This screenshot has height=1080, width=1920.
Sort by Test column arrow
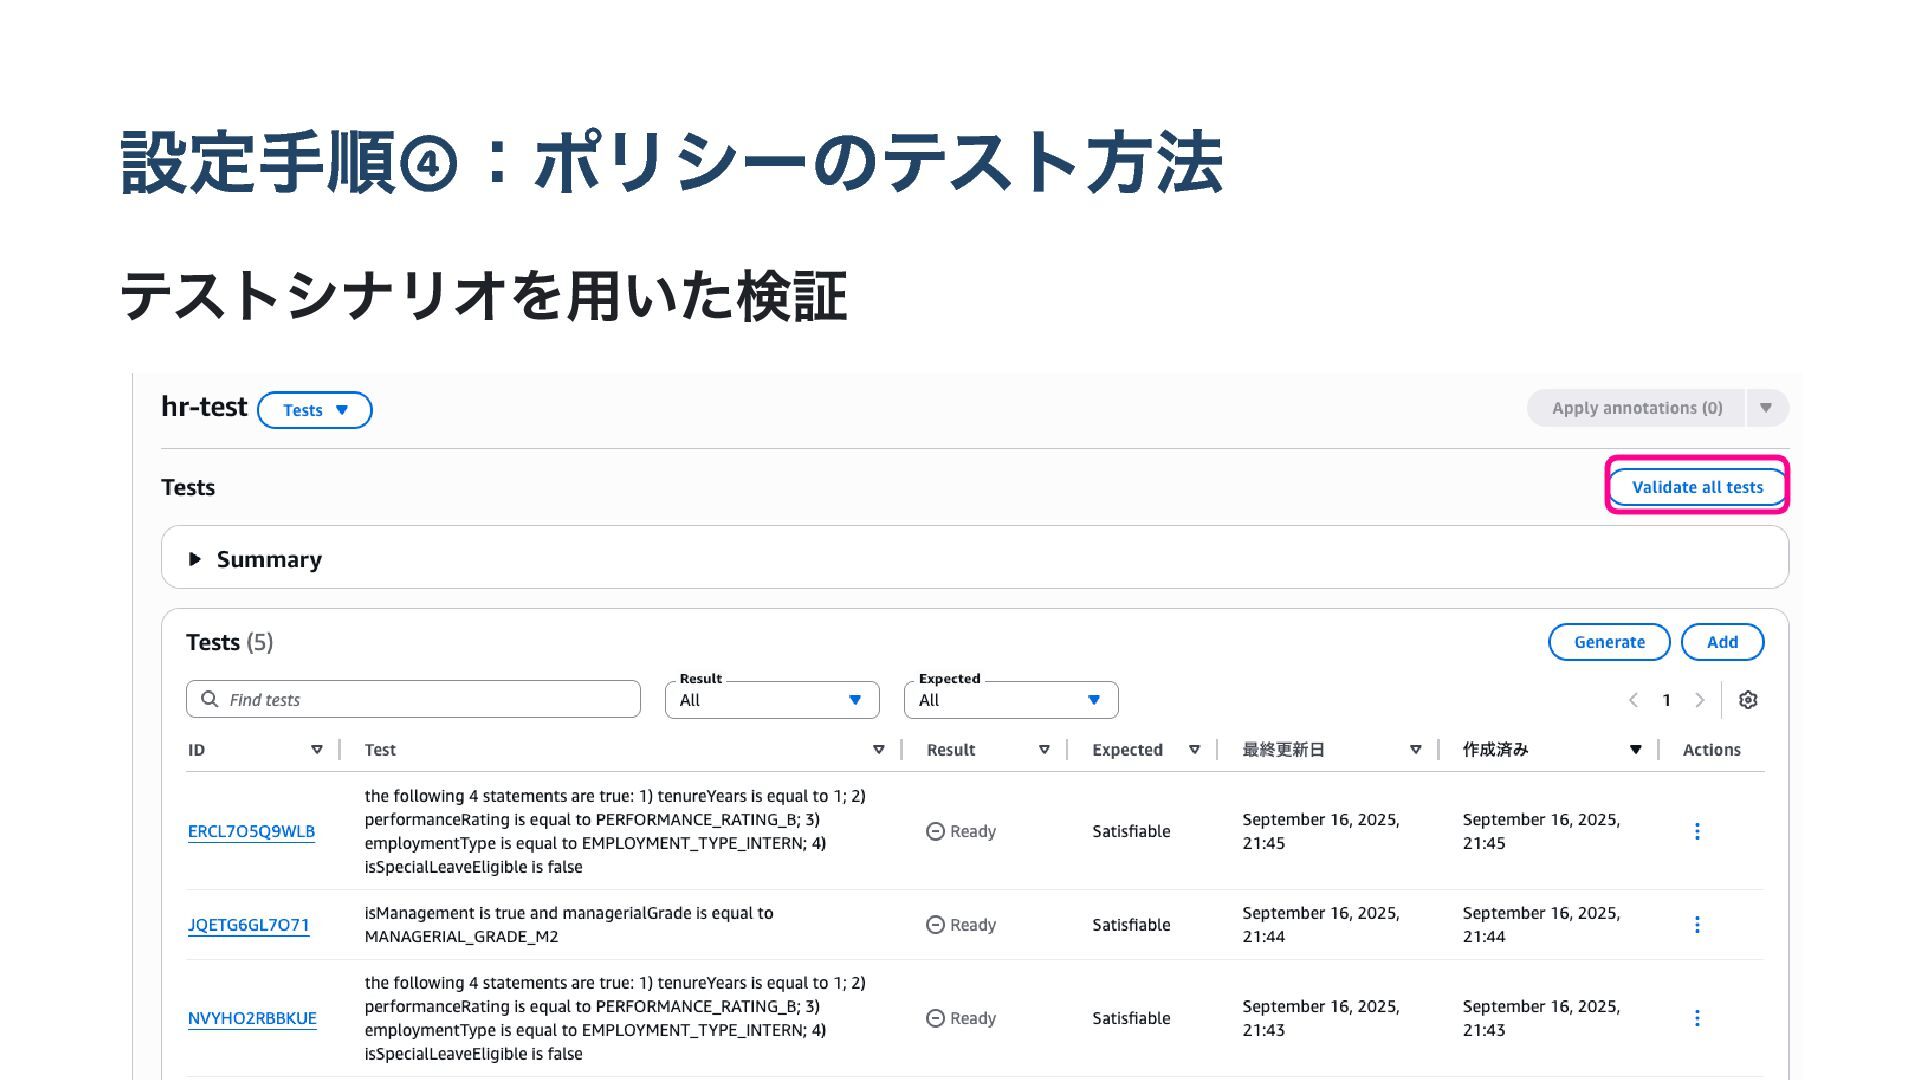[x=878, y=749]
